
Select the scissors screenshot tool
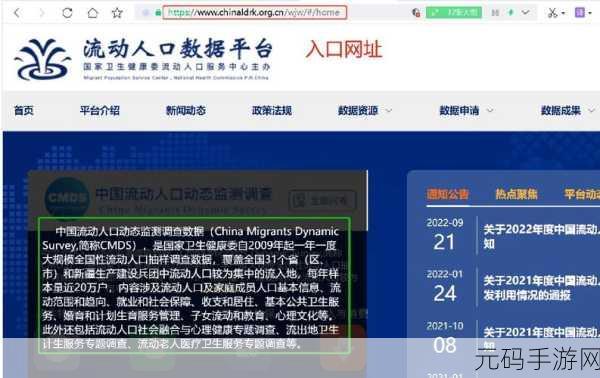pos(552,13)
